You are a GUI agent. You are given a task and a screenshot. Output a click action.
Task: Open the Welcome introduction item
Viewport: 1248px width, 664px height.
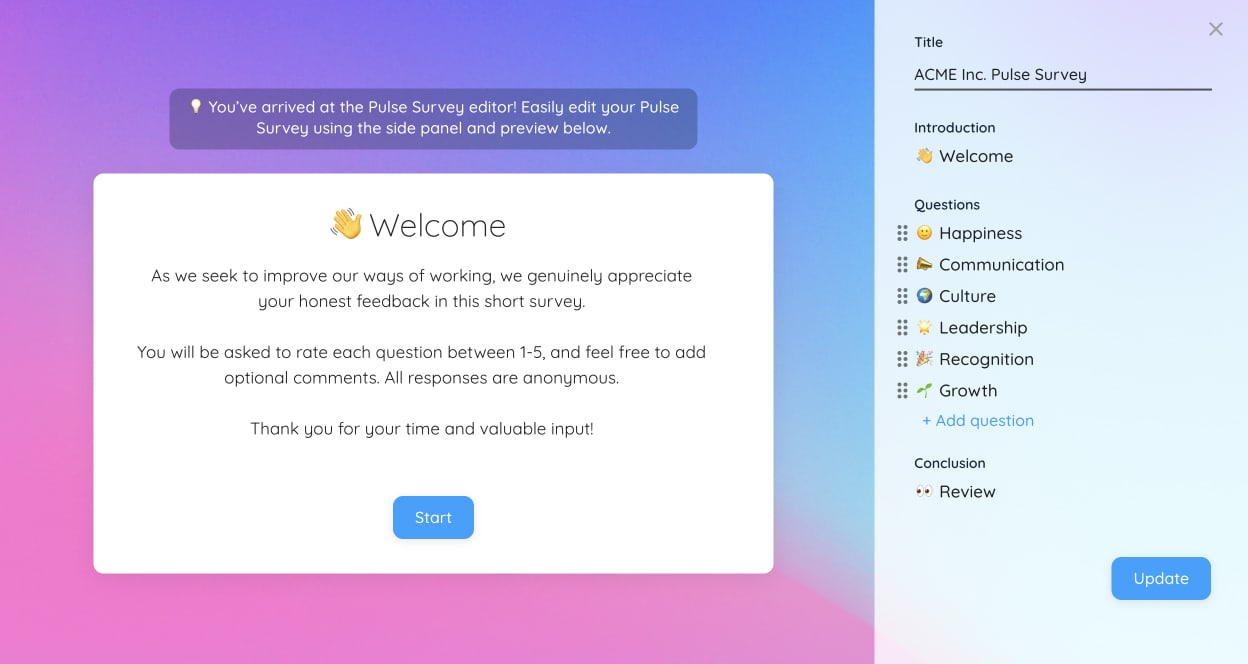tap(964, 156)
